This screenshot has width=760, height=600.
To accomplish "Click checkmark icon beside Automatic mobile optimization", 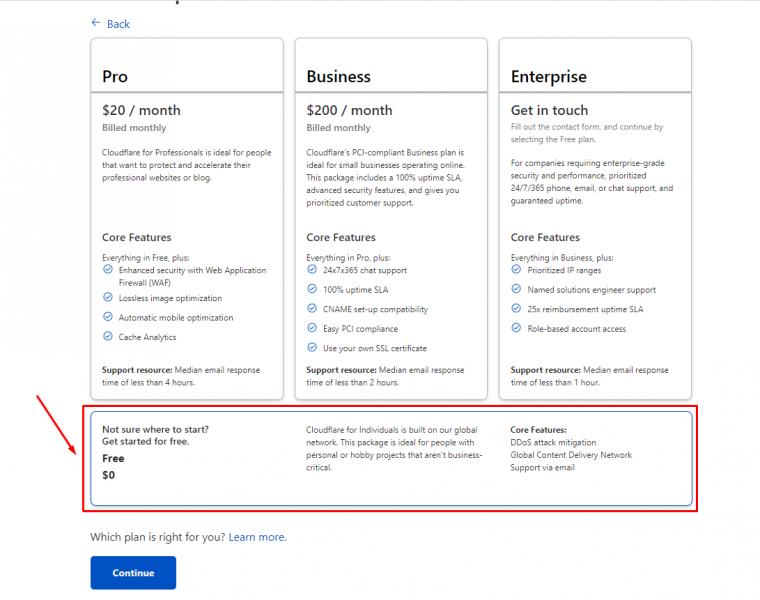I will coord(108,316).
